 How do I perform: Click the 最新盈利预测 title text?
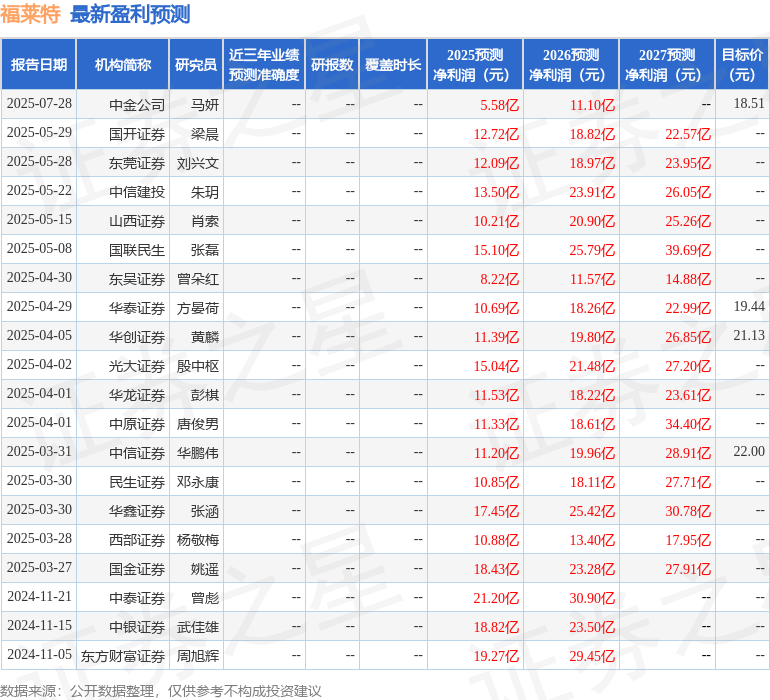point(130,14)
